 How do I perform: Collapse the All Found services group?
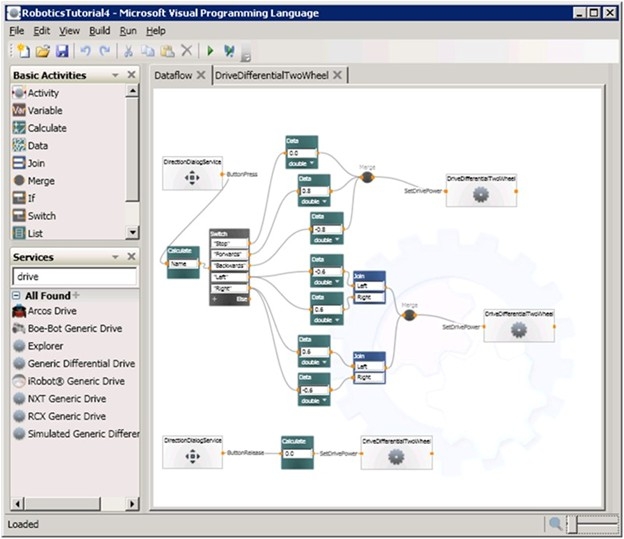(x=16, y=295)
